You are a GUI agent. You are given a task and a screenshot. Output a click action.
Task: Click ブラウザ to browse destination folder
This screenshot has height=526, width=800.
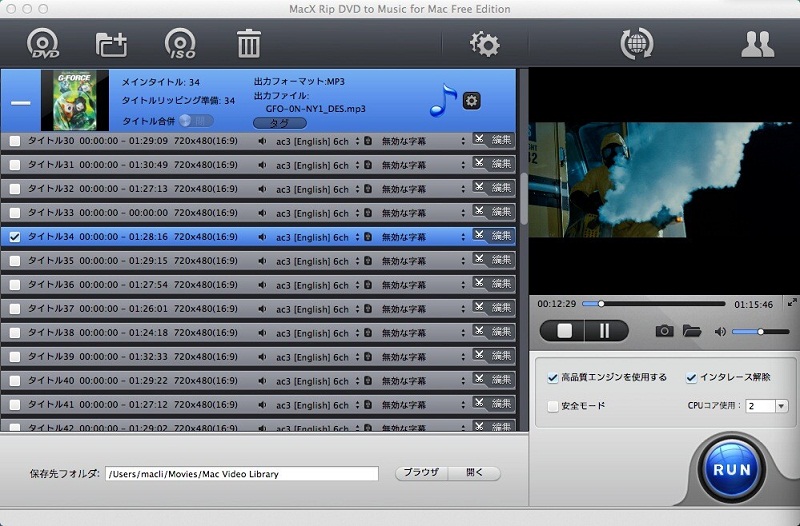point(421,473)
